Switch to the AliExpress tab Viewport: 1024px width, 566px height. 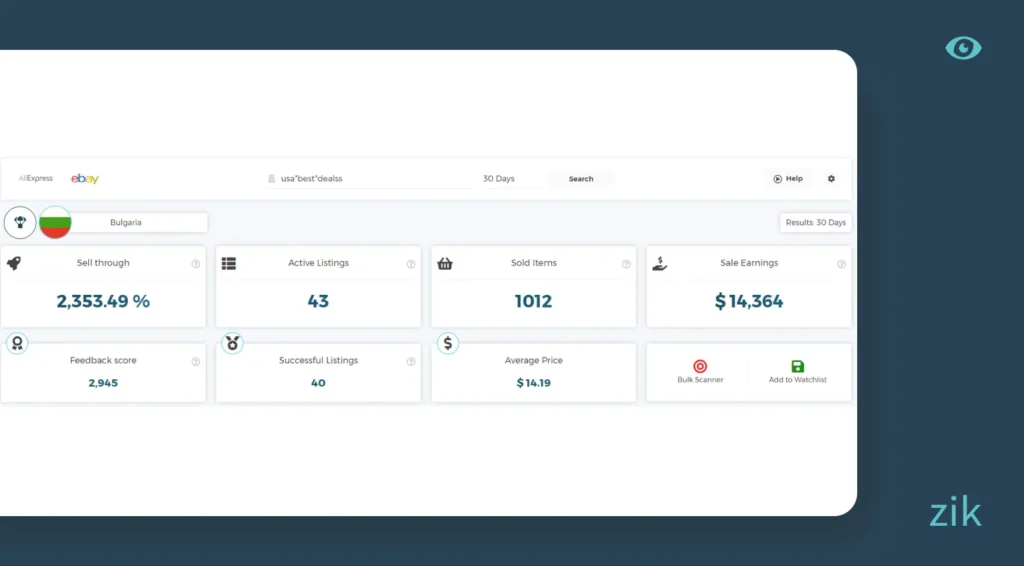coord(36,179)
